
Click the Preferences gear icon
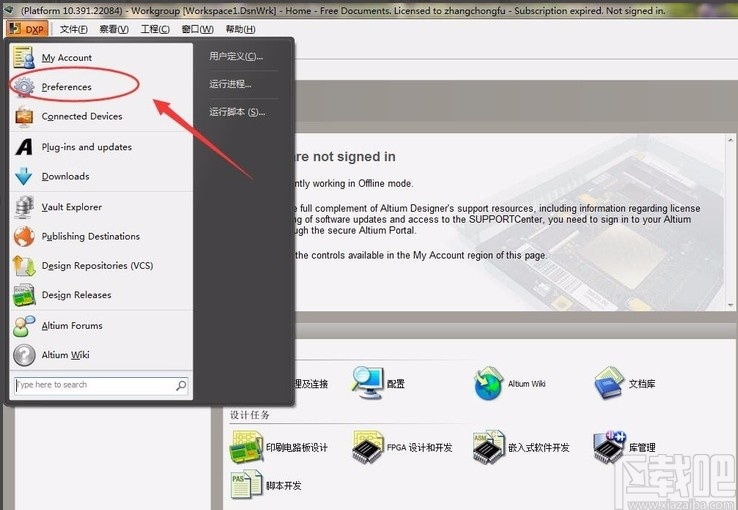pyautogui.click(x=24, y=87)
